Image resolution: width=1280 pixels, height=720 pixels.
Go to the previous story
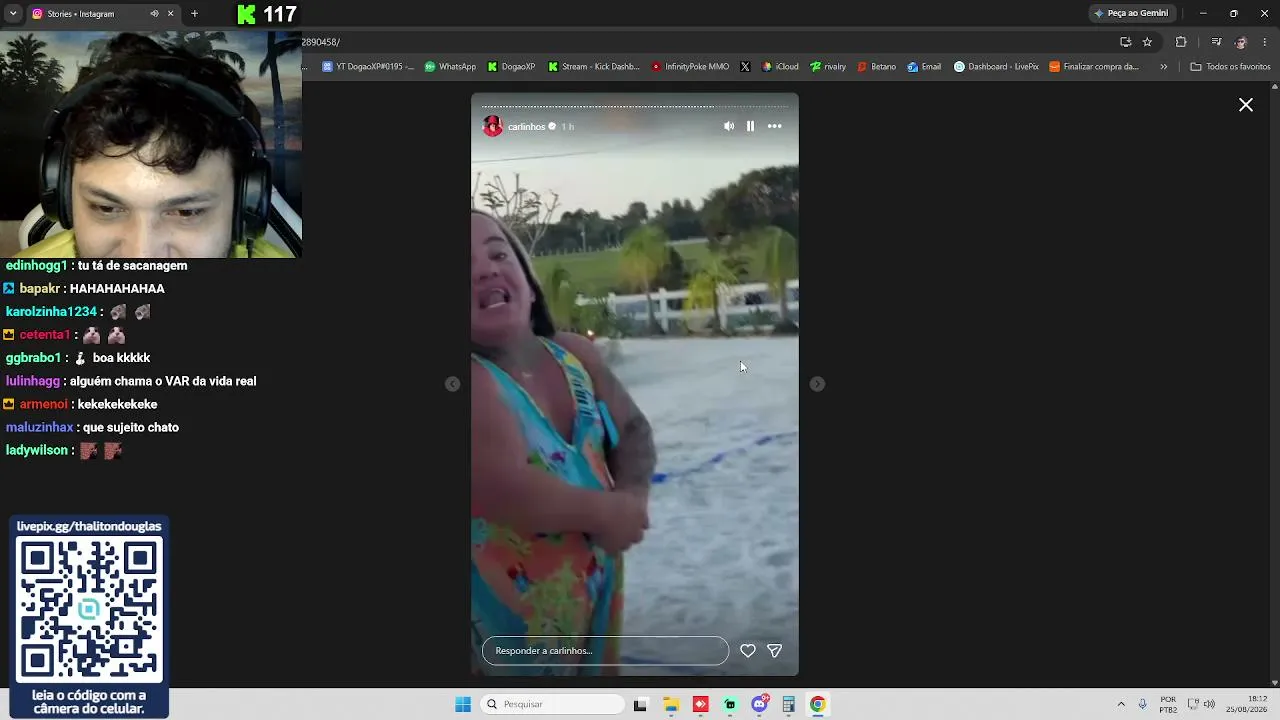(452, 384)
